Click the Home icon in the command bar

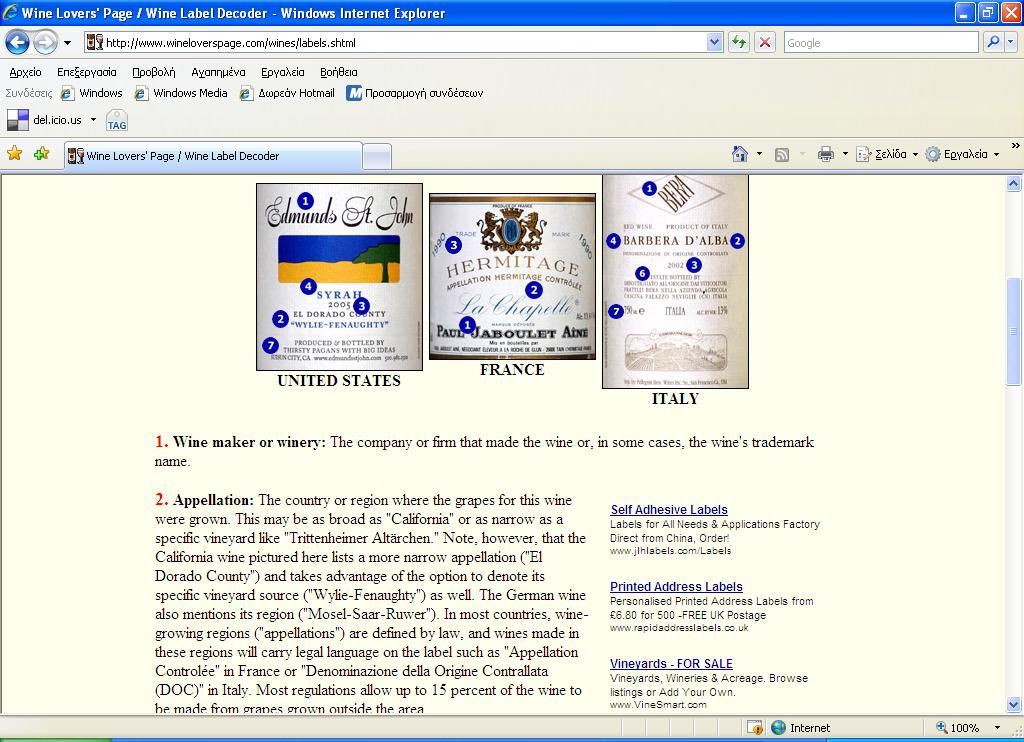point(740,154)
